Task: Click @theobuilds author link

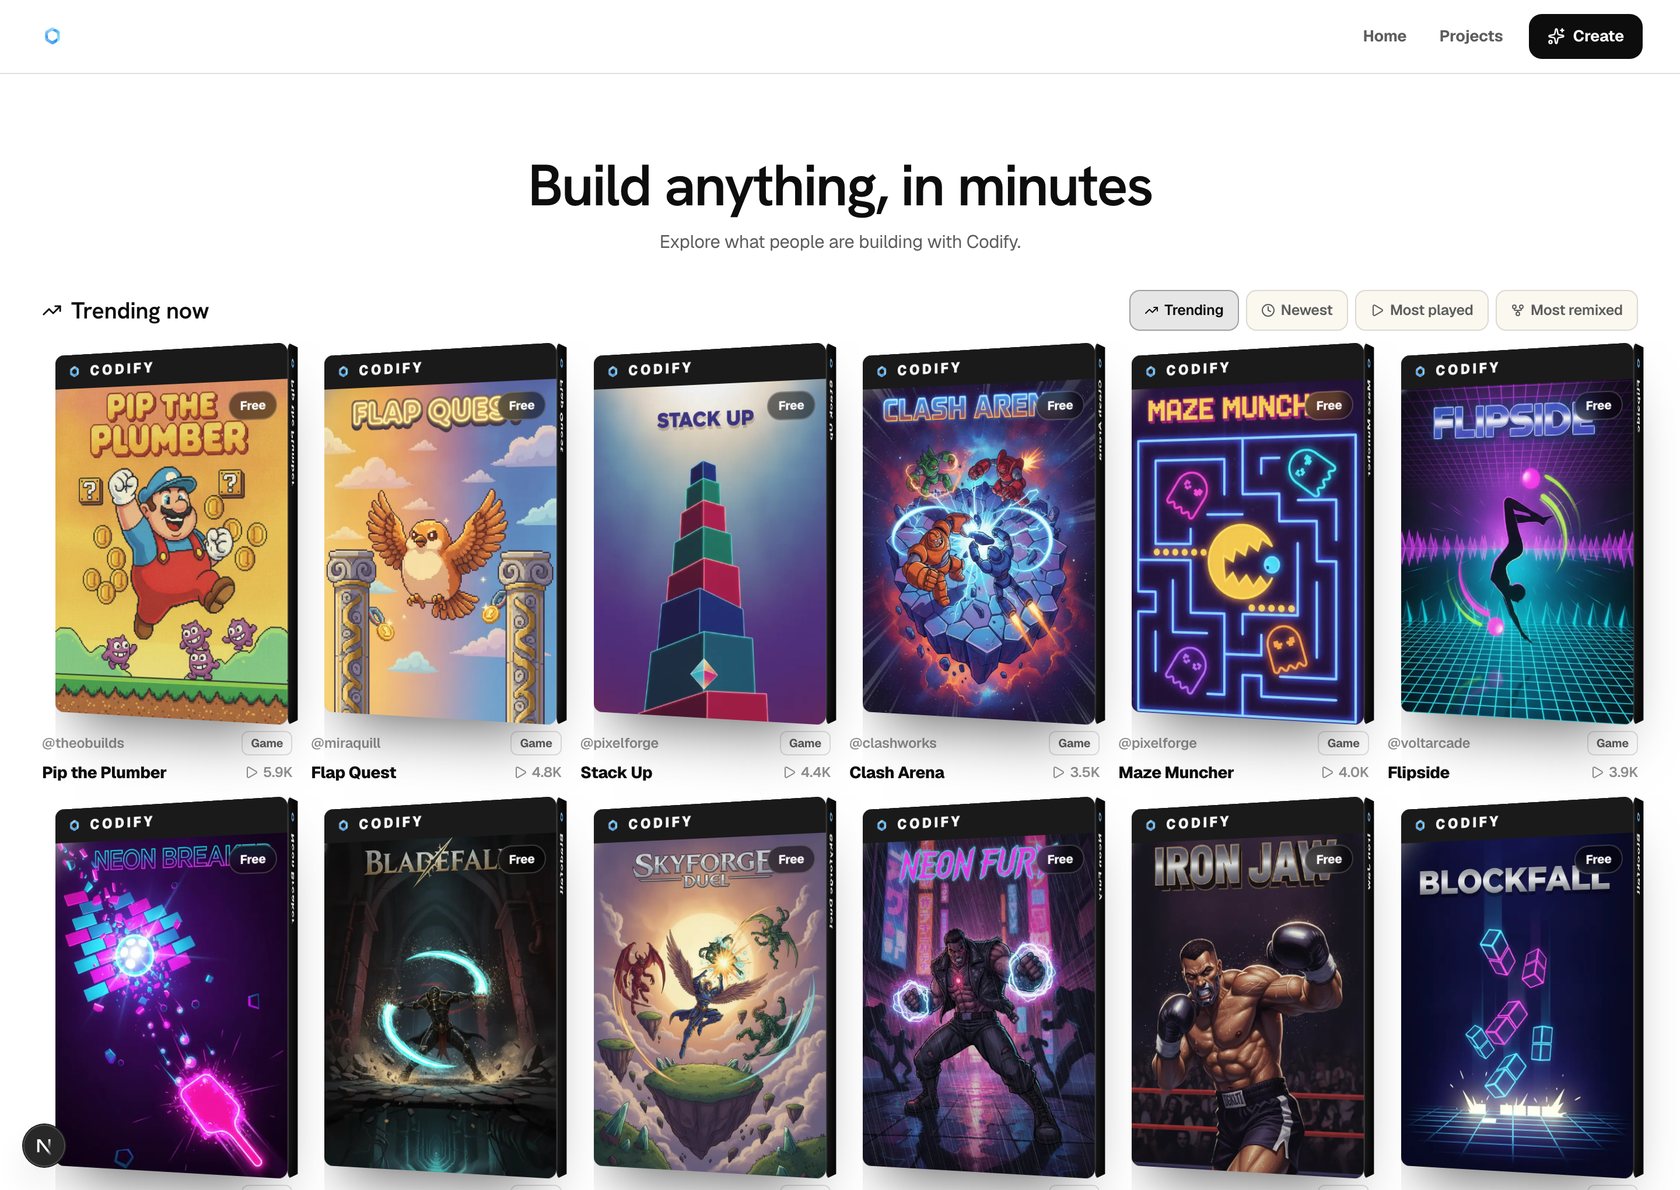Action: [83, 743]
